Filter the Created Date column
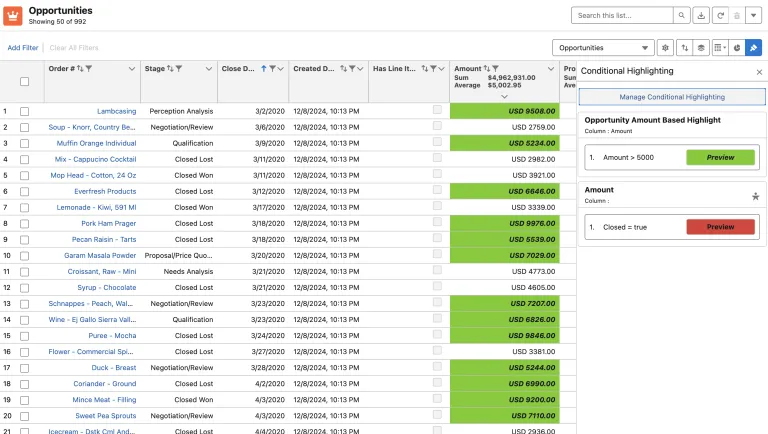 (x=352, y=69)
